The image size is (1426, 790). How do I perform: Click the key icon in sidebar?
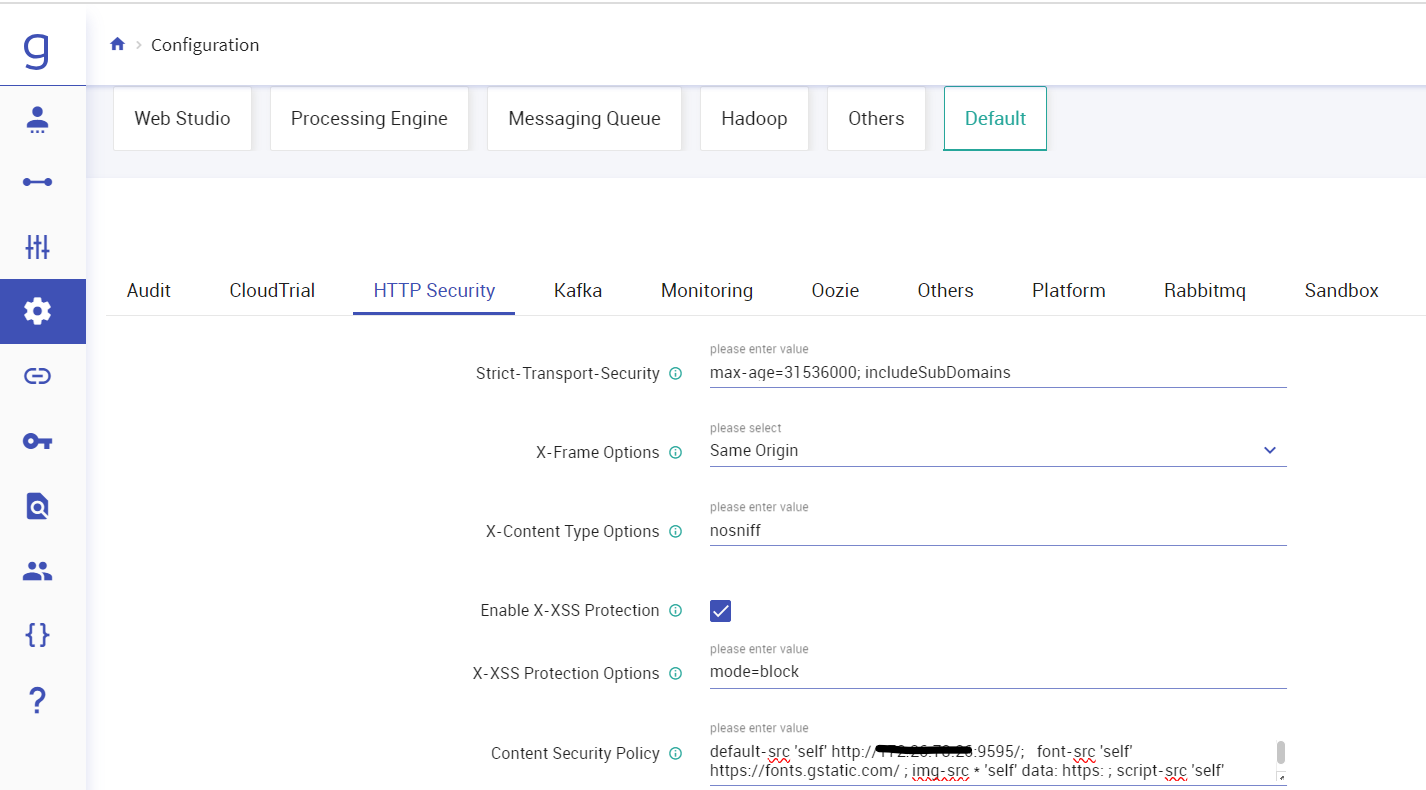pos(37,441)
